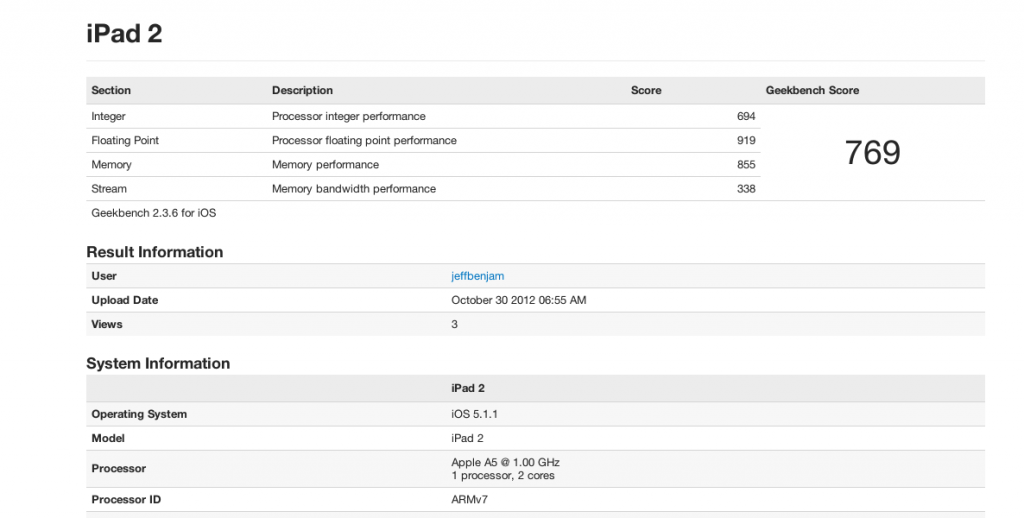Viewport: 1024px width, 518px height.
Task: Click the Description column header
Action: pos(302,91)
